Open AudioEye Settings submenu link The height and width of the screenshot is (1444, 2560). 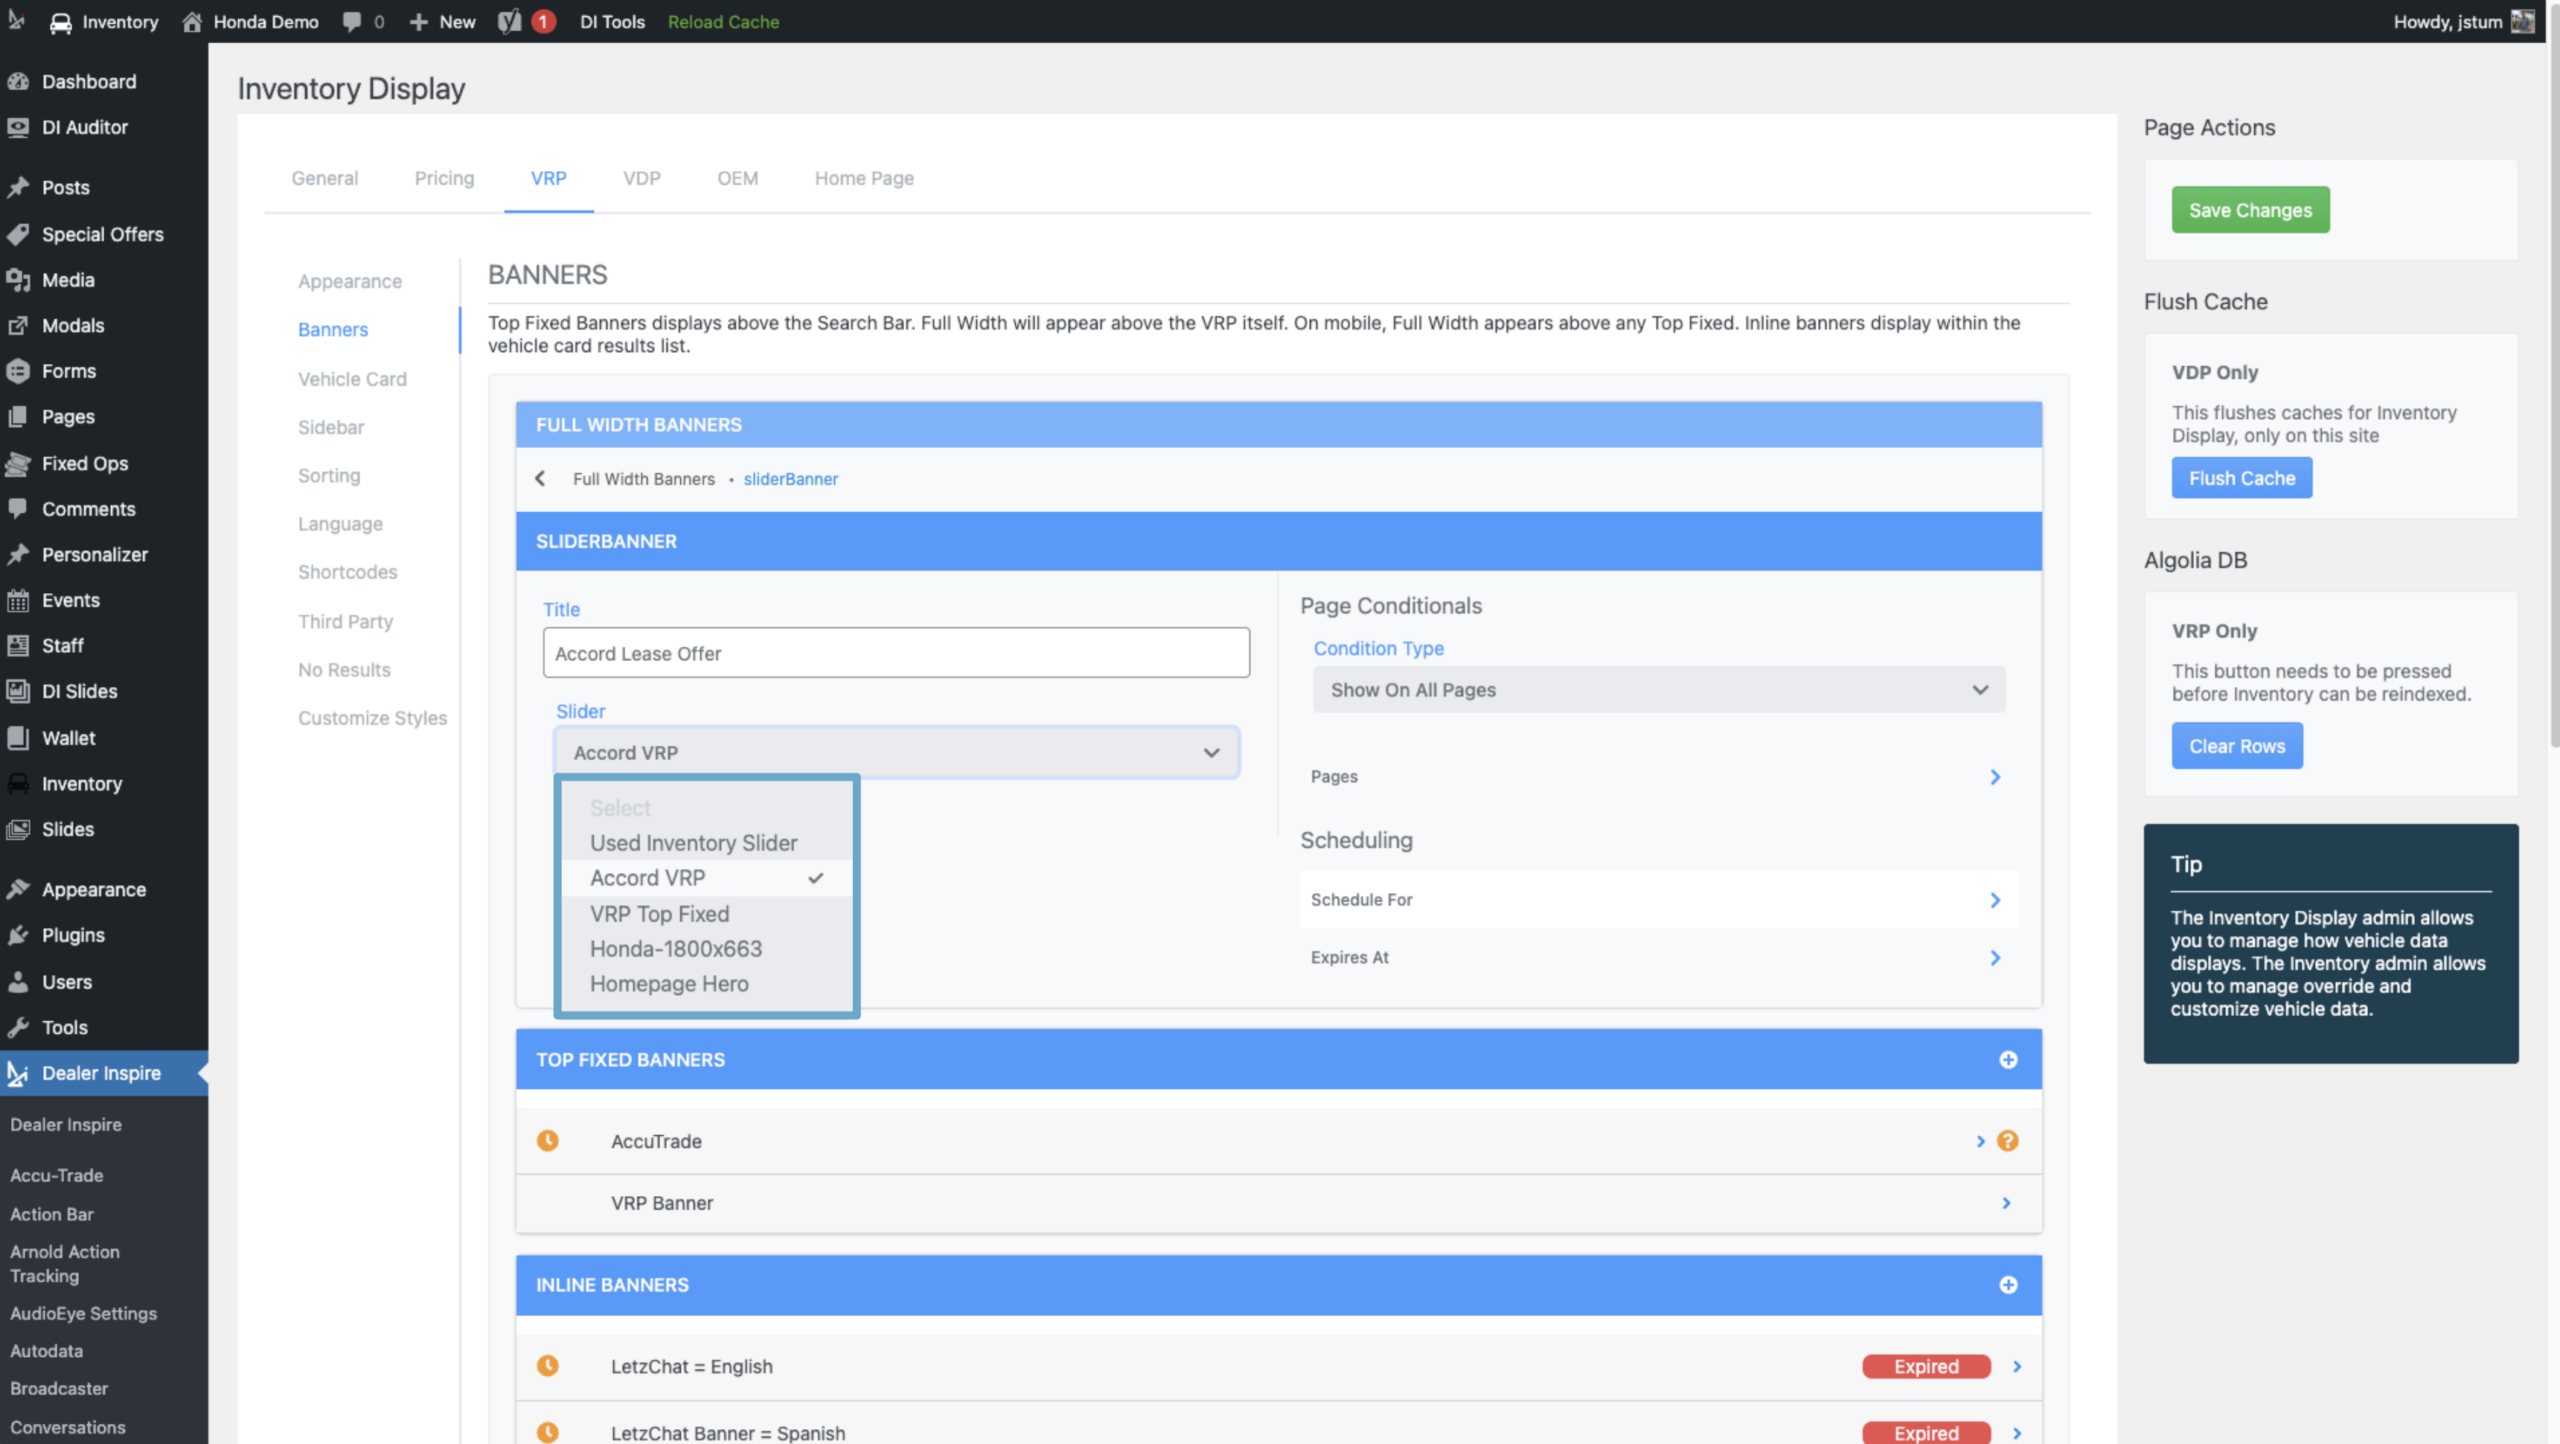click(84, 1313)
